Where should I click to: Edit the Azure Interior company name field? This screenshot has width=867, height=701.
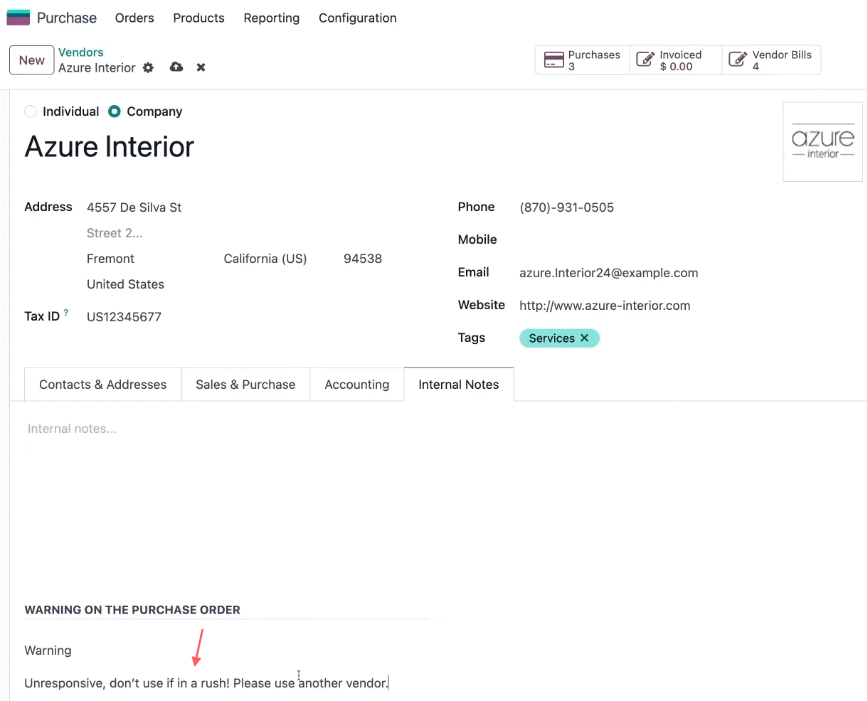[109, 147]
